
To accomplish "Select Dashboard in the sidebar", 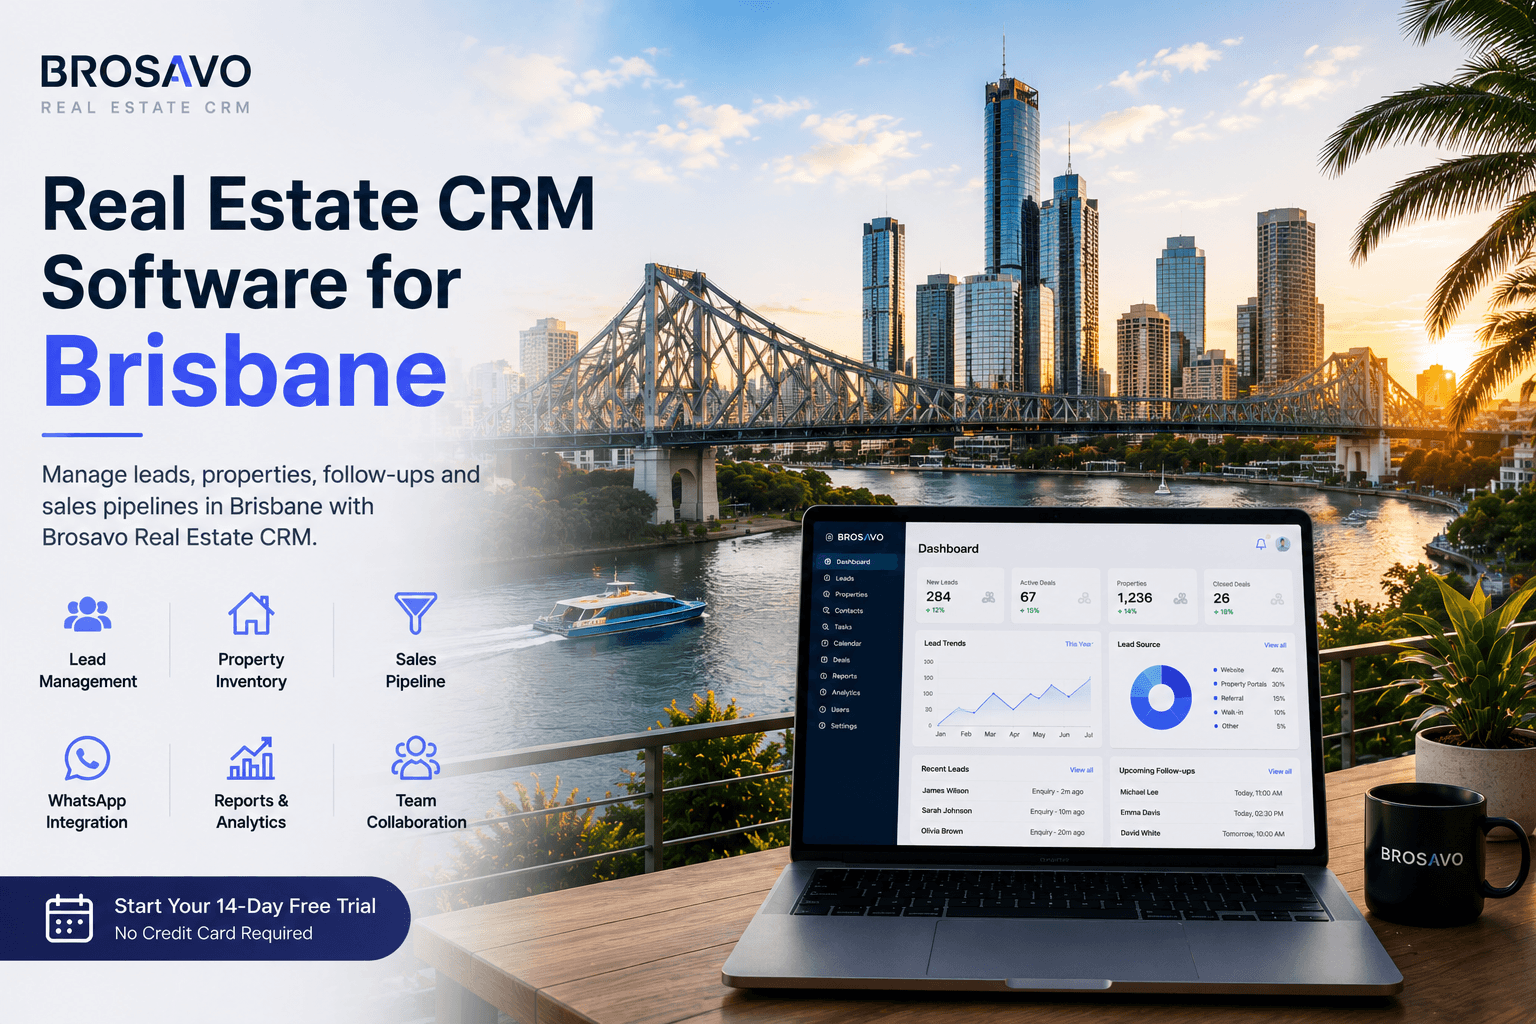I will (855, 562).
